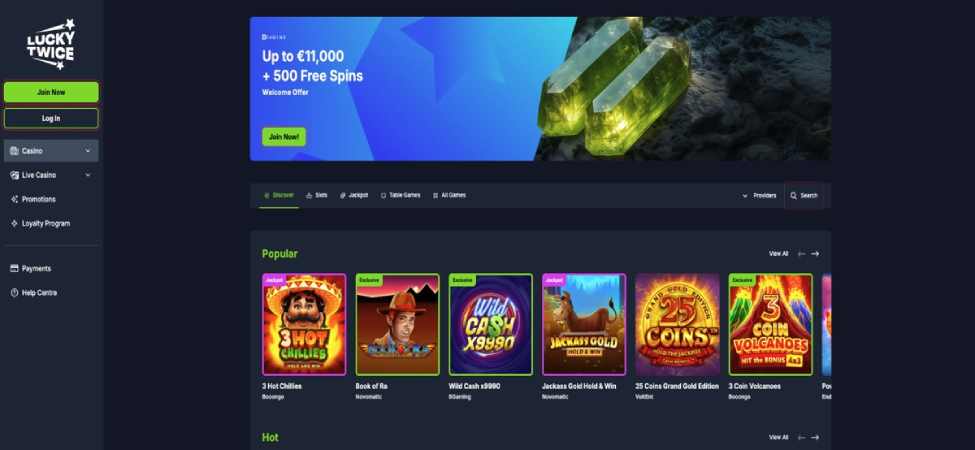The width and height of the screenshot is (975, 450).
Task: Click the Lucky Twice logo
Action: [x=51, y=44]
